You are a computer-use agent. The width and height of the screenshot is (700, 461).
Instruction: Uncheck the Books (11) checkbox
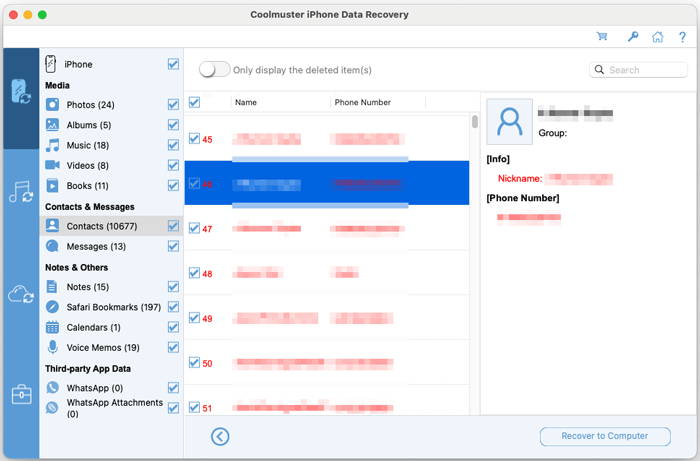click(x=173, y=185)
